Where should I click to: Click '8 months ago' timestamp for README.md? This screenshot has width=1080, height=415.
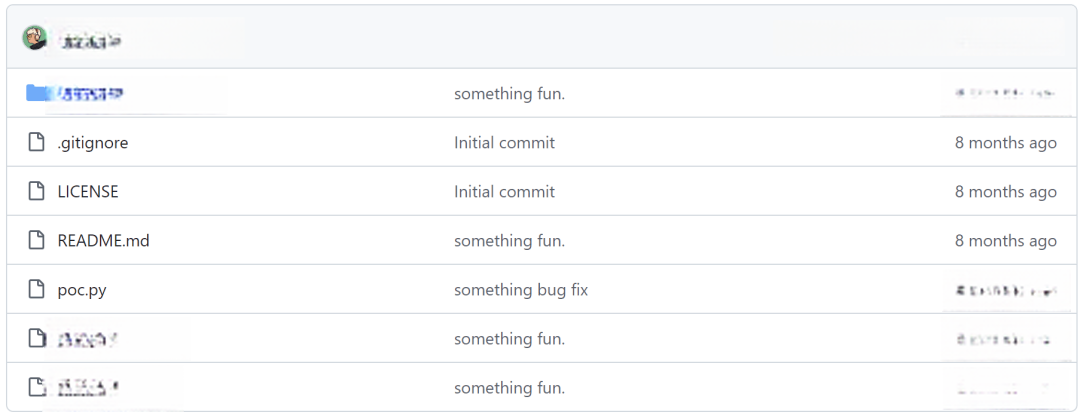coord(1006,241)
